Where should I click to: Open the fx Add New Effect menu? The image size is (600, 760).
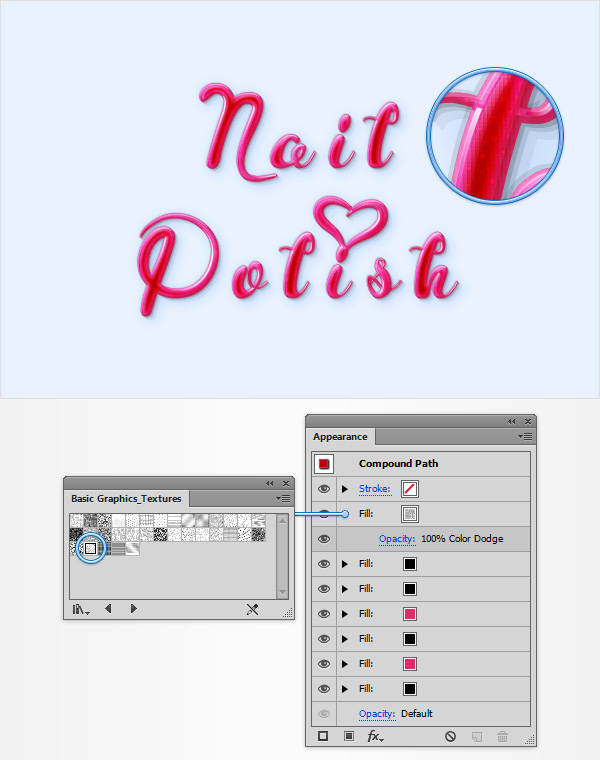[375, 736]
